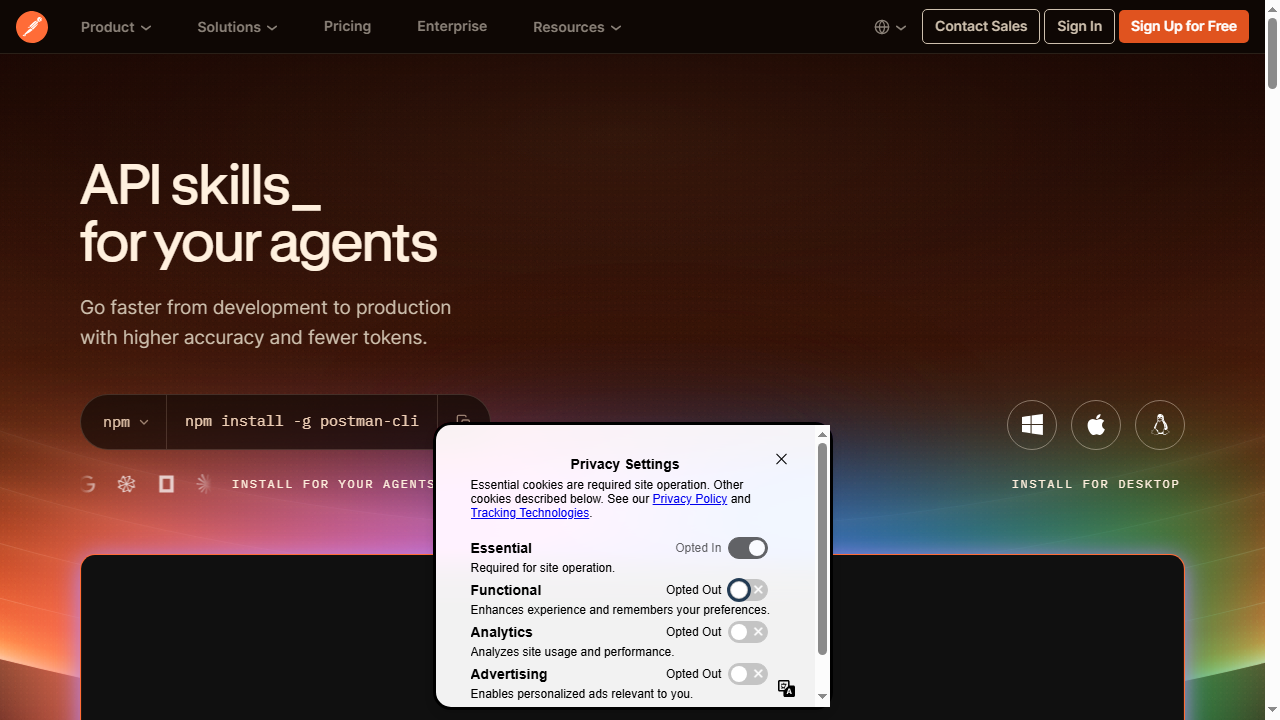Copy the npm install command

coord(463,420)
